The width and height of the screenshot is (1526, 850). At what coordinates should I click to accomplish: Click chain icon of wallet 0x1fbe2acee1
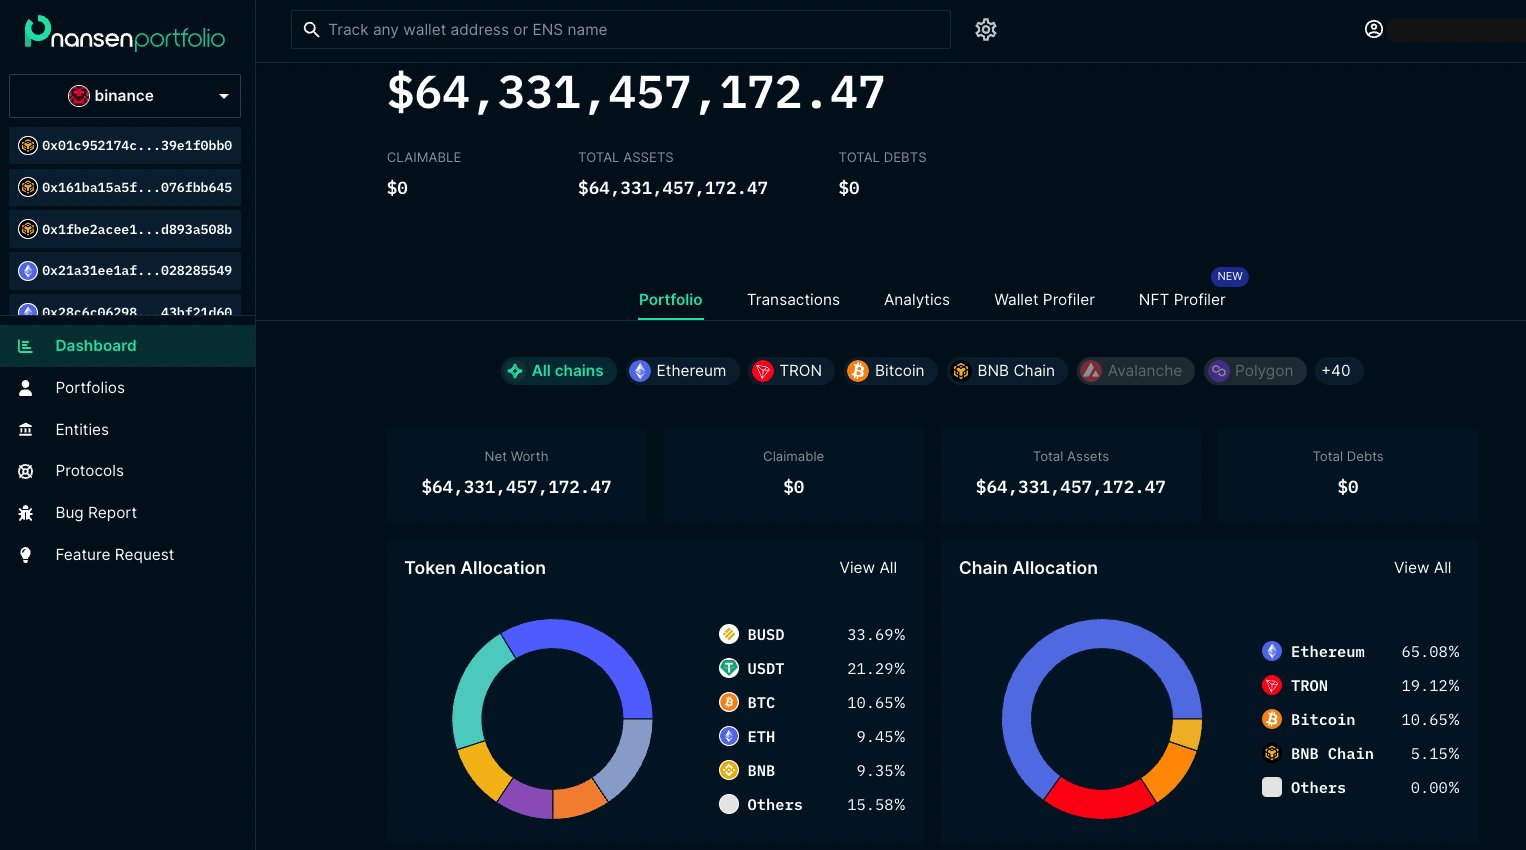[x=28, y=230]
